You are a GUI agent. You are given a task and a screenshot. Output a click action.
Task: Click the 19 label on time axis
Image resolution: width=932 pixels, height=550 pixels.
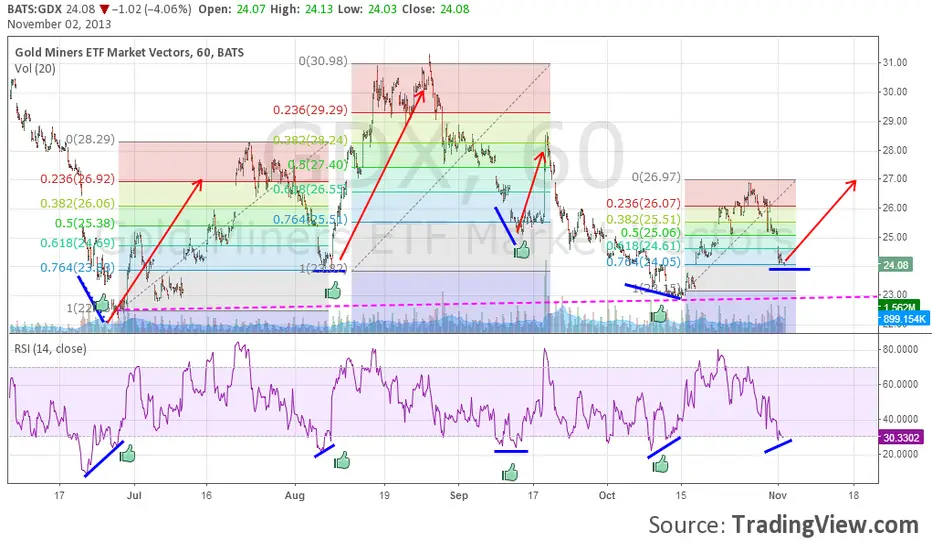[384, 495]
